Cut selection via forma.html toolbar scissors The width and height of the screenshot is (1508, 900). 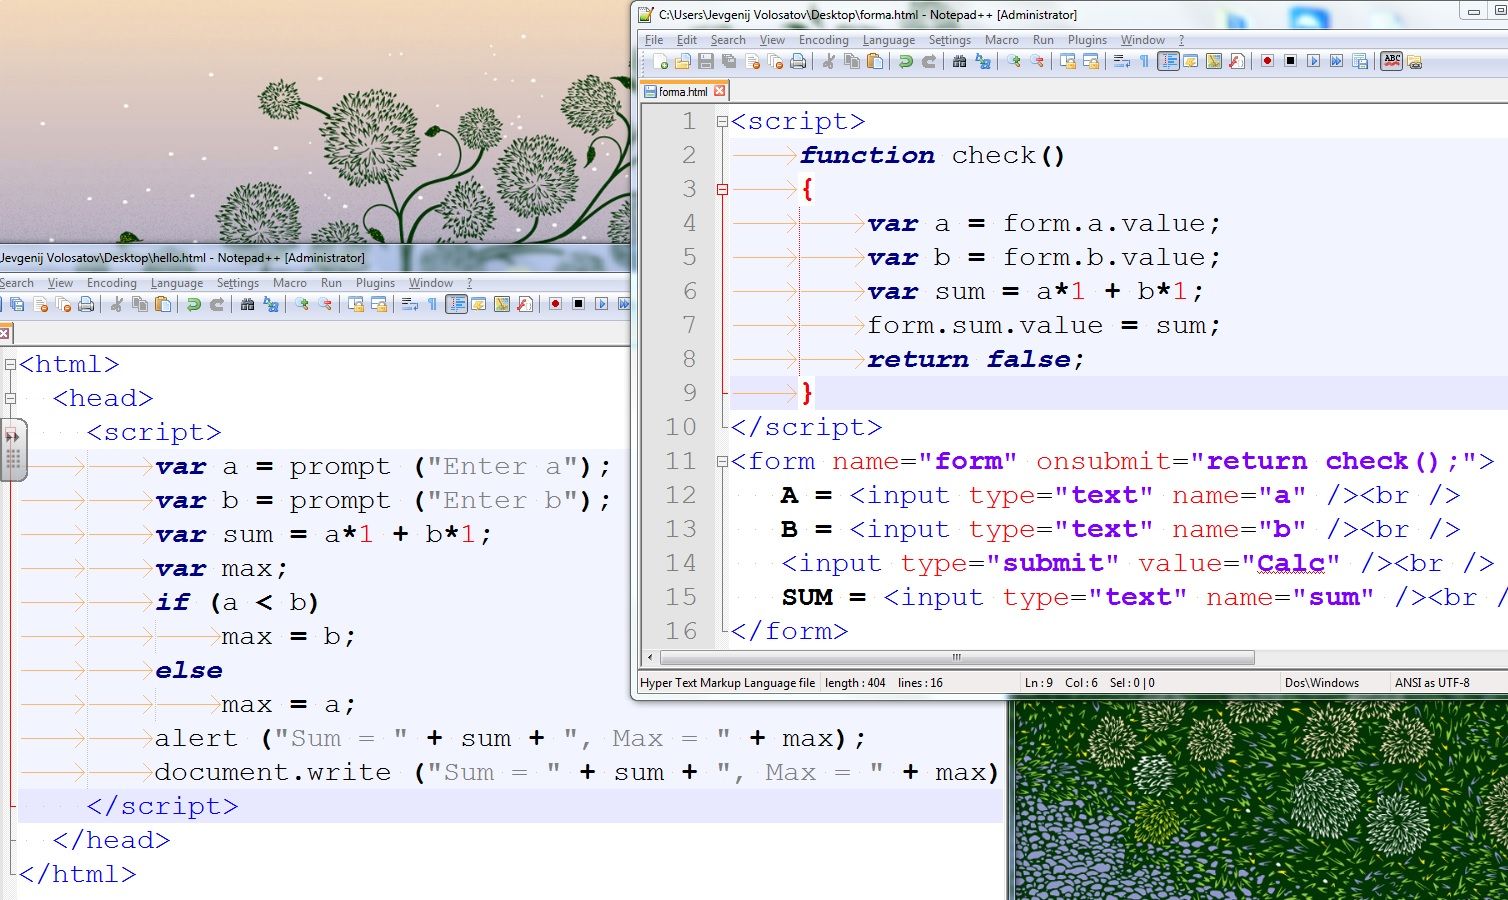[827, 62]
